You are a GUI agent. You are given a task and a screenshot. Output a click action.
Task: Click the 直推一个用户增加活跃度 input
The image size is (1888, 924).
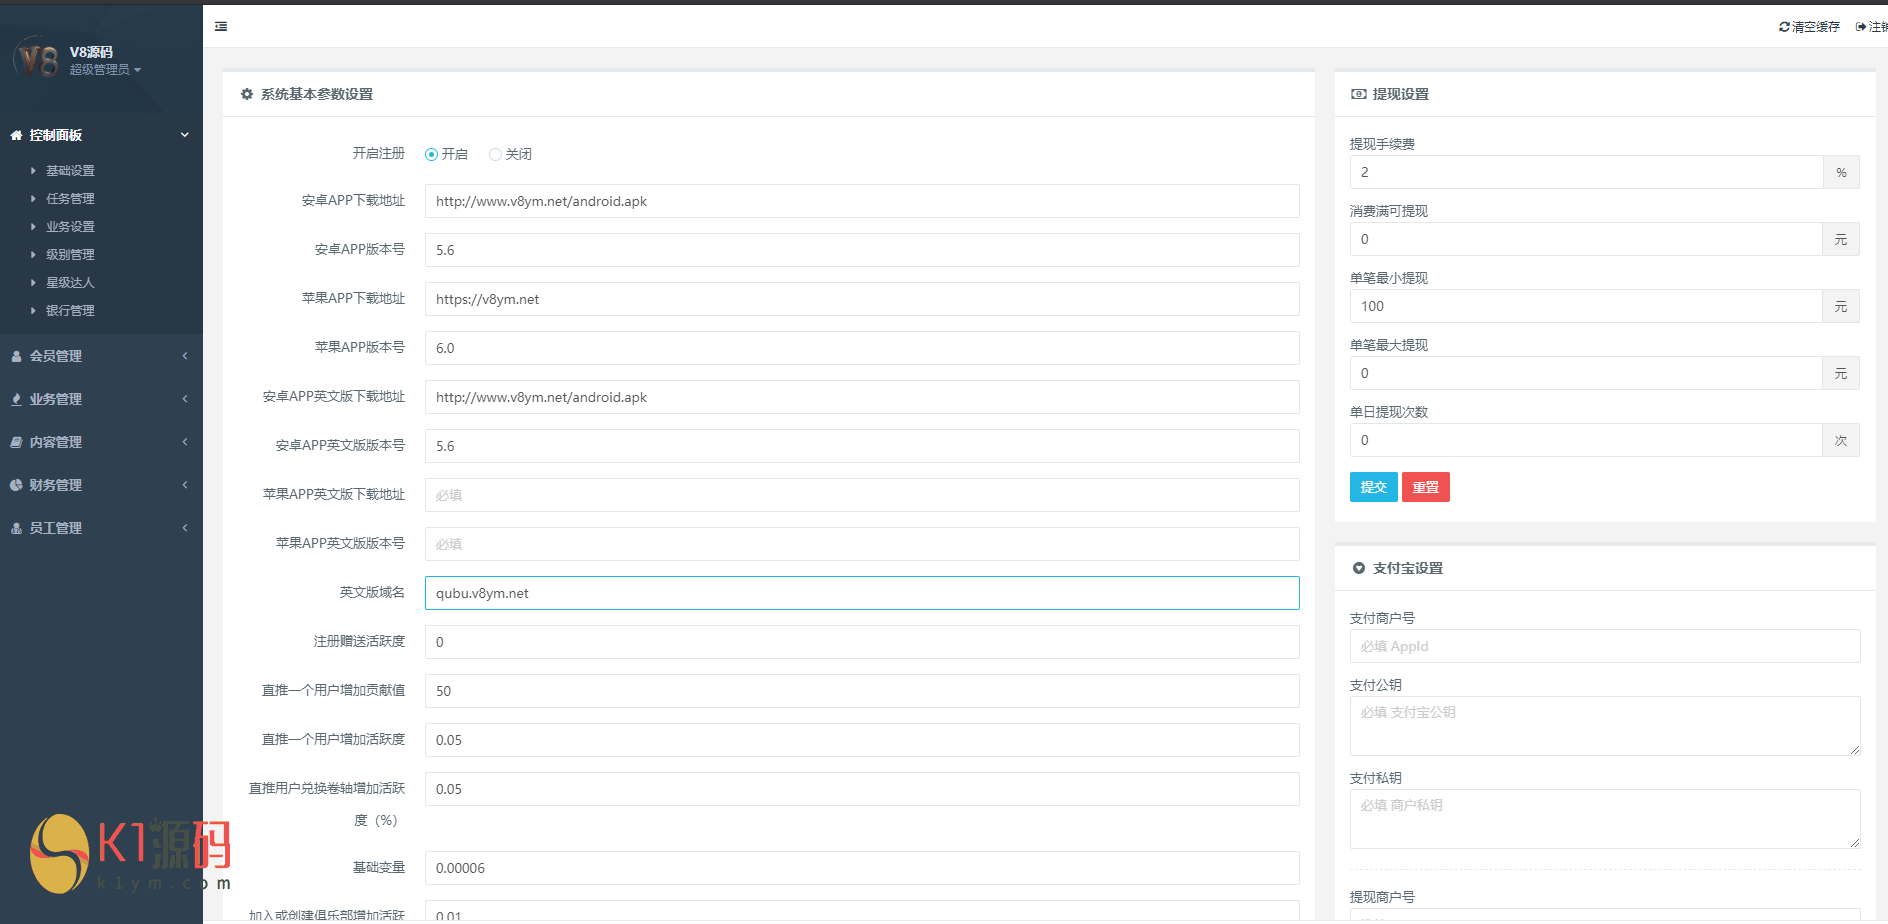coord(862,740)
